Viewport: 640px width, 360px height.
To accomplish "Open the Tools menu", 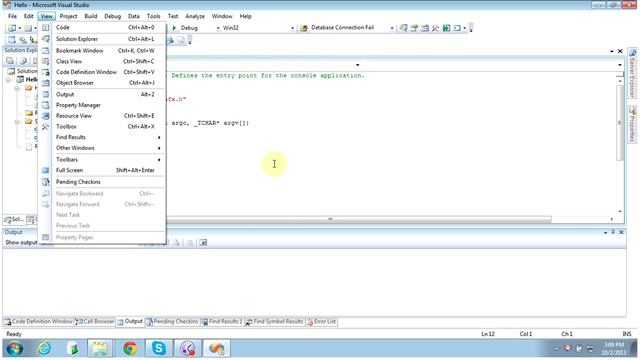I will click(x=153, y=16).
